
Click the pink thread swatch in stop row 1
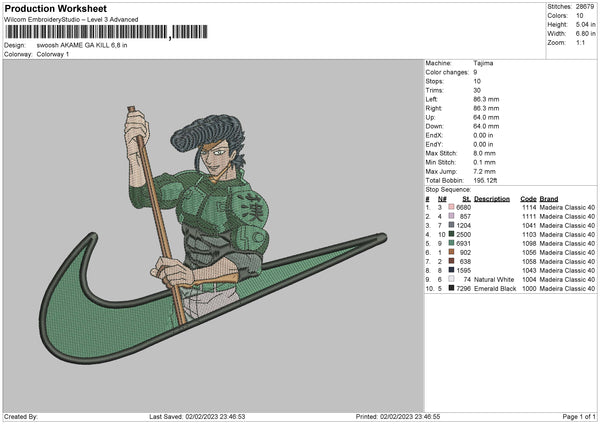(x=451, y=207)
